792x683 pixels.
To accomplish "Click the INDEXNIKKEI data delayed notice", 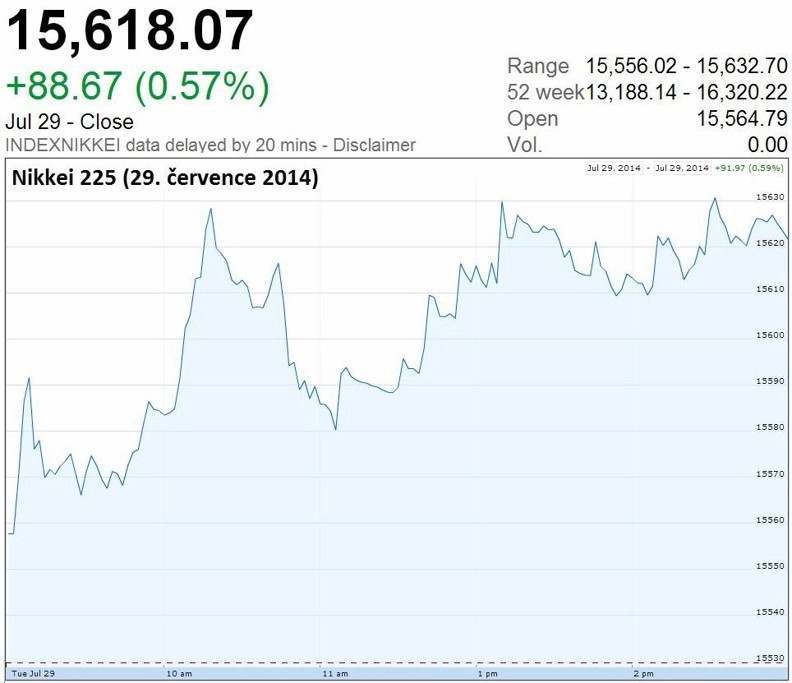I will coord(161,145).
